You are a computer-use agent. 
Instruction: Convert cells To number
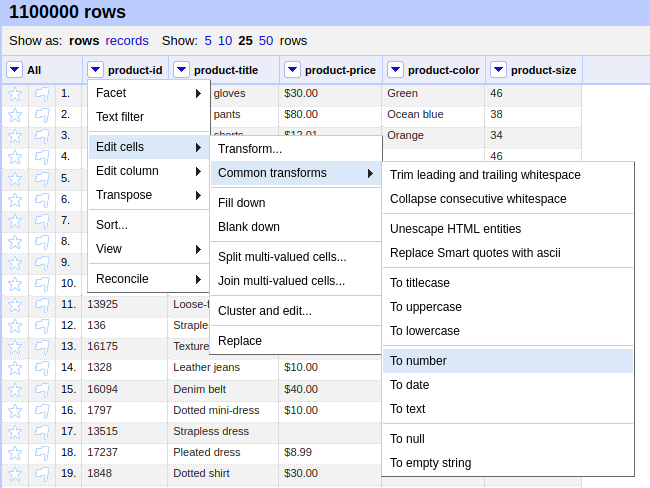point(508,361)
